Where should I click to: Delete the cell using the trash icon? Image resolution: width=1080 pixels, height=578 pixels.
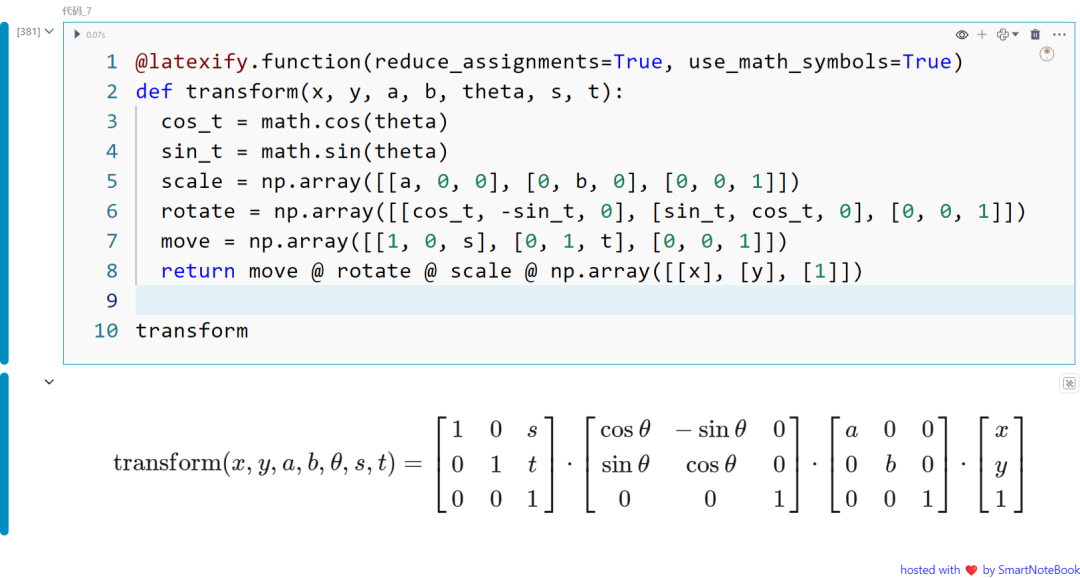pyautogui.click(x=1035, y=33)
